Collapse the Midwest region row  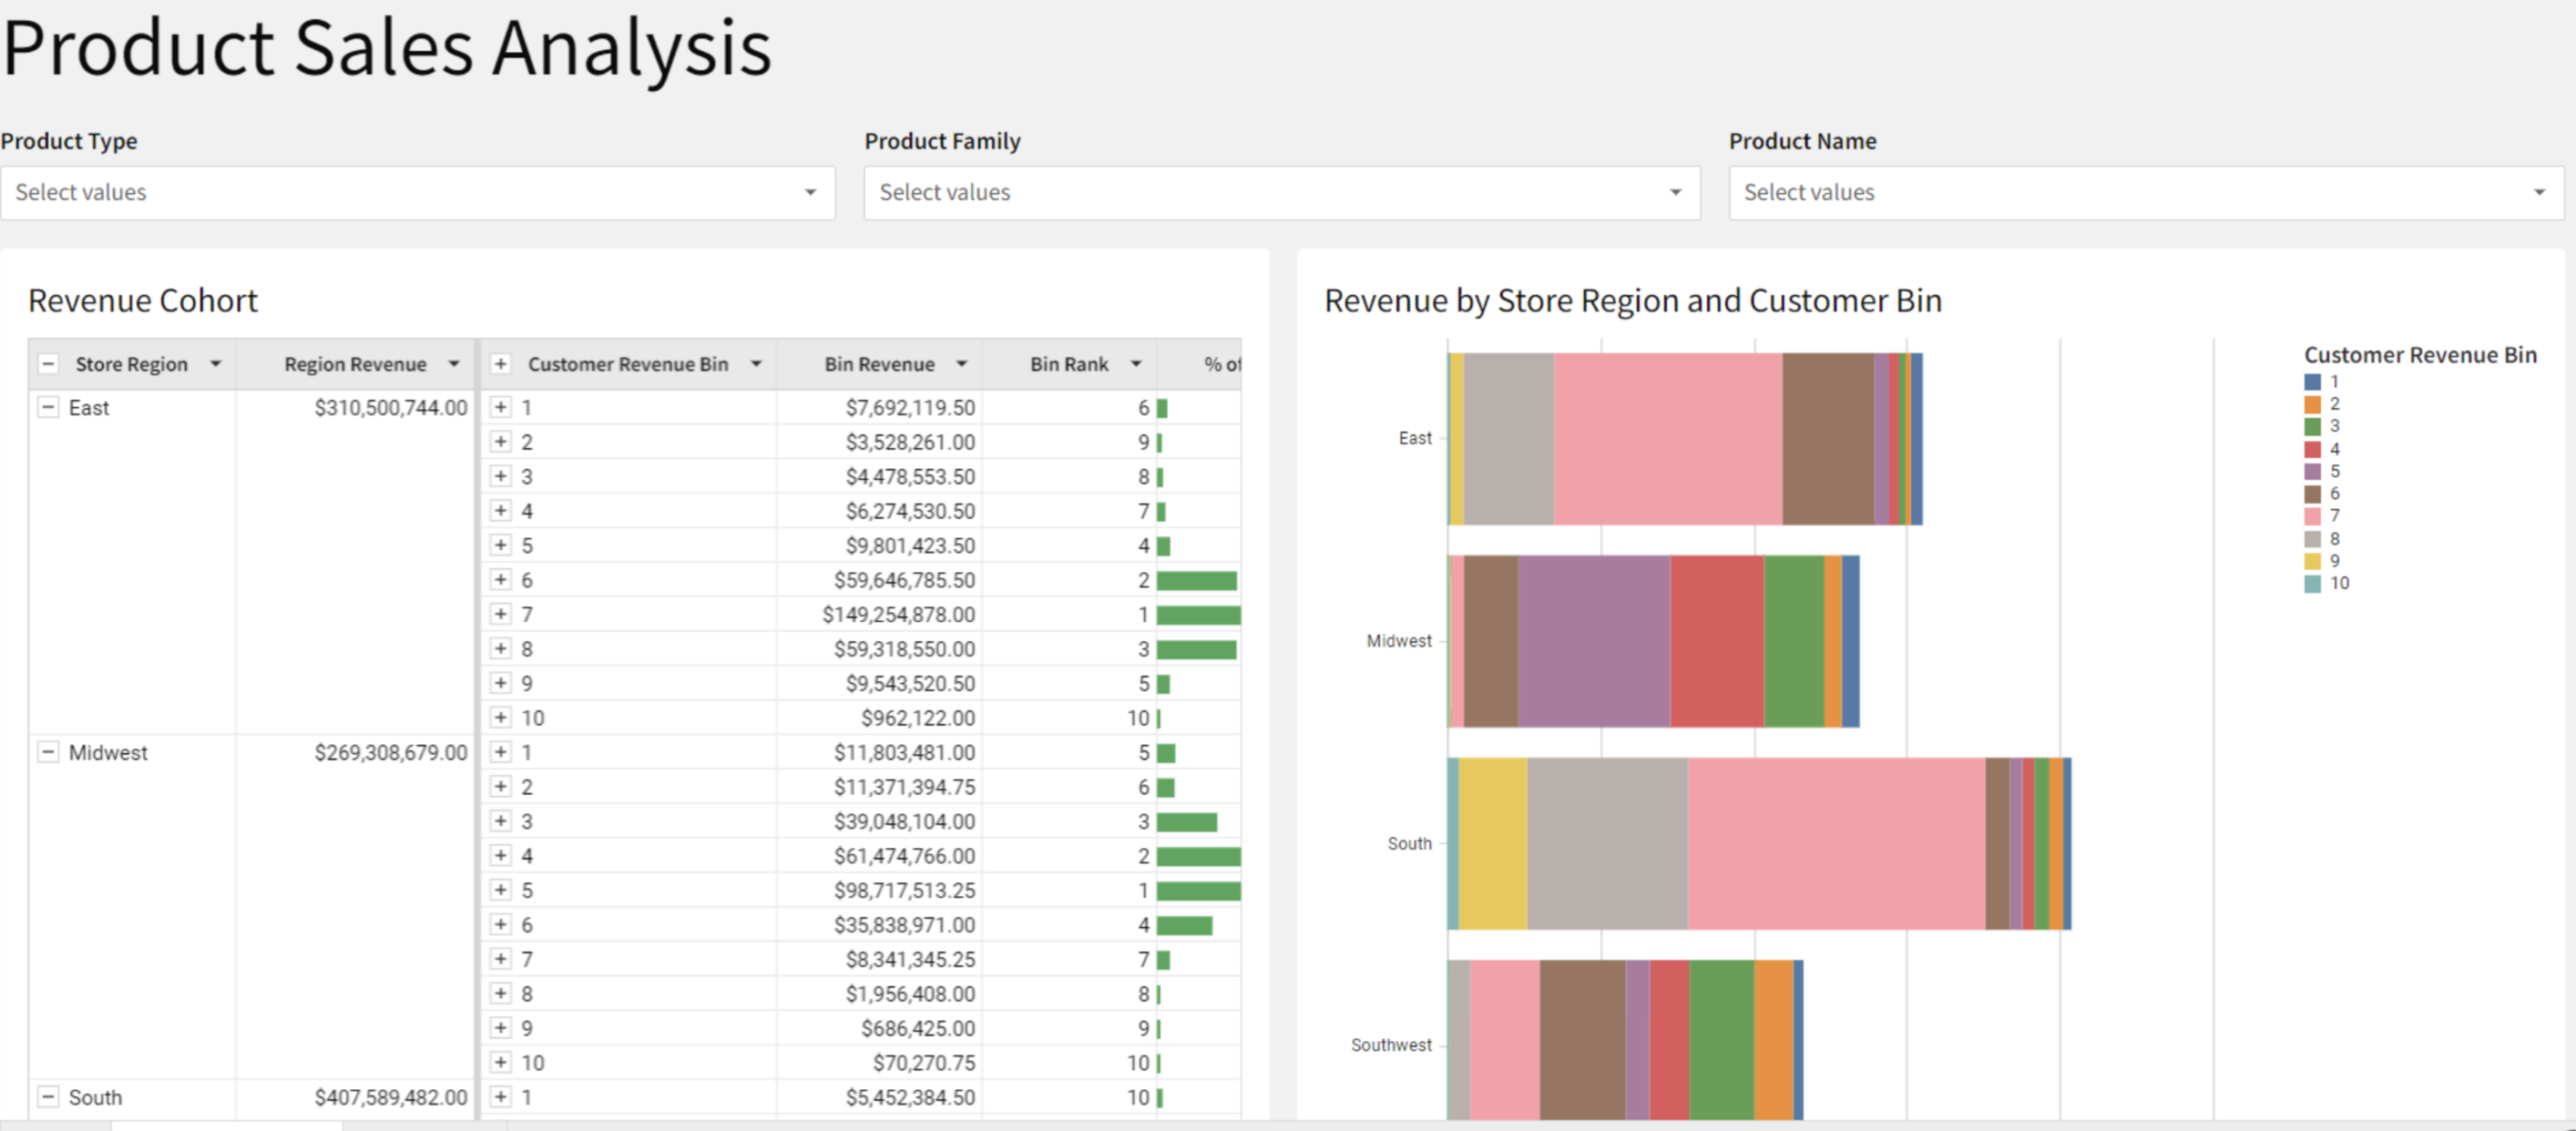pyautogui.click(x=47, y=752)
